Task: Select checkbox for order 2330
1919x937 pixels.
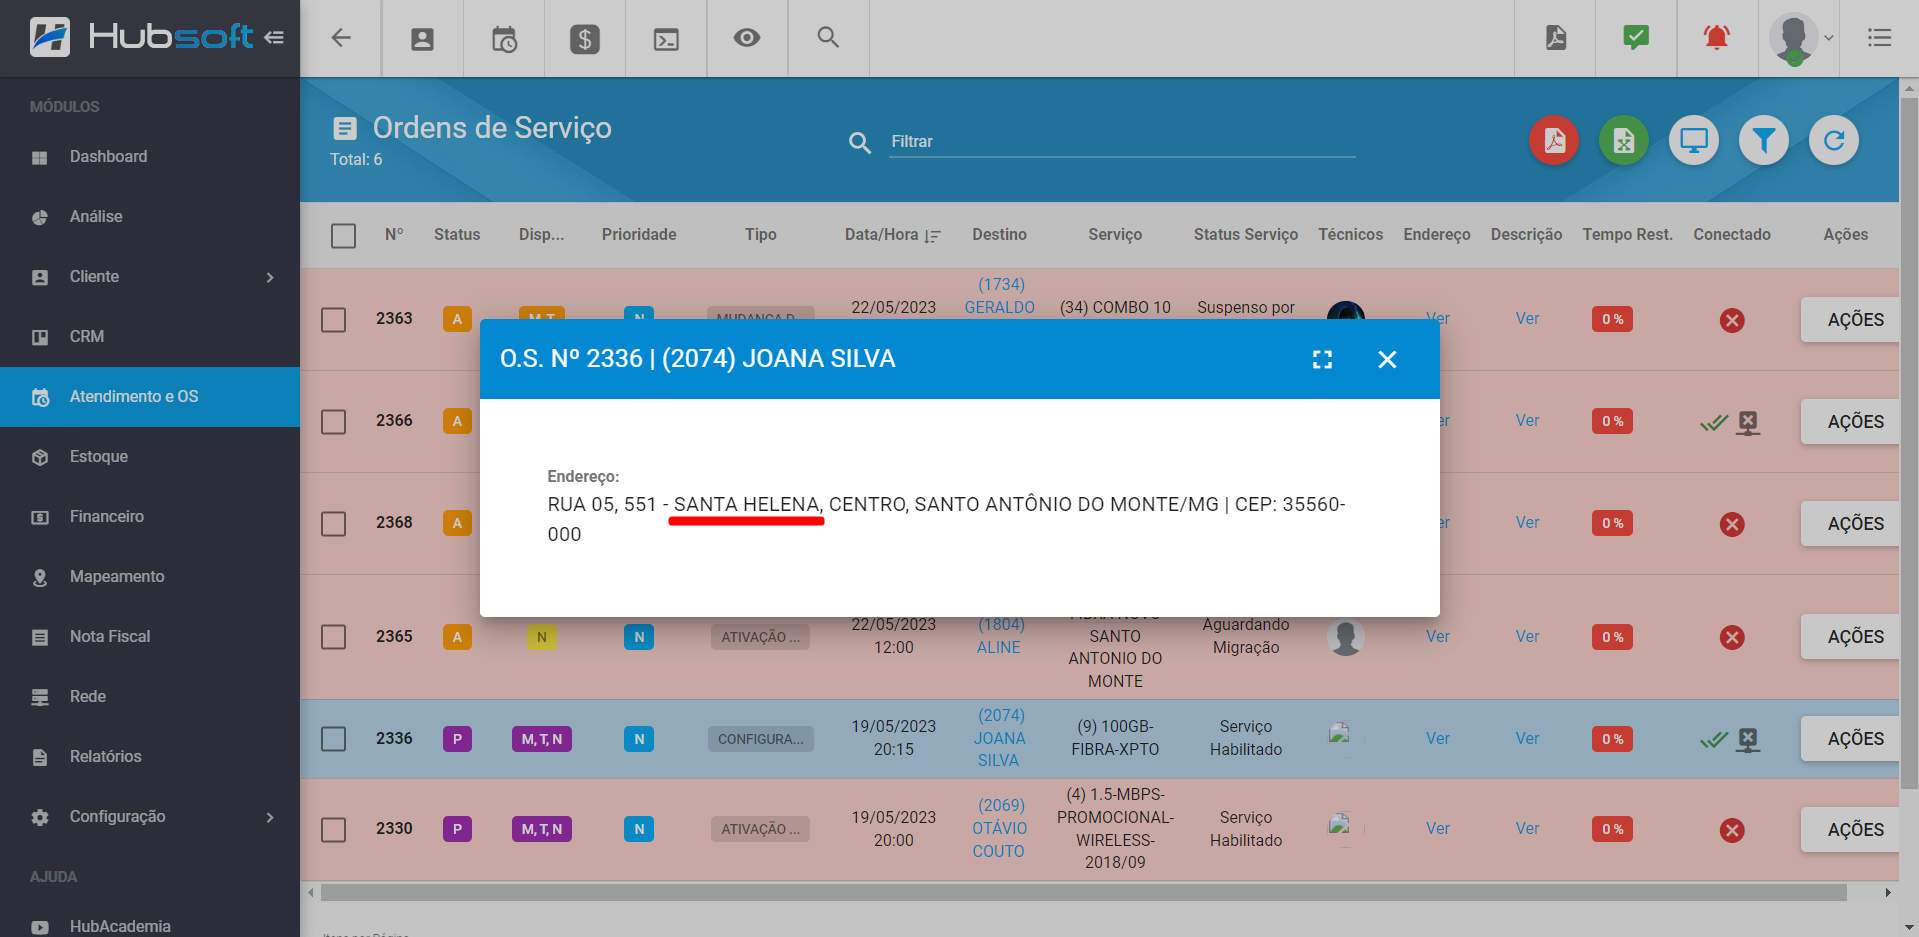Action: [333, 830]
